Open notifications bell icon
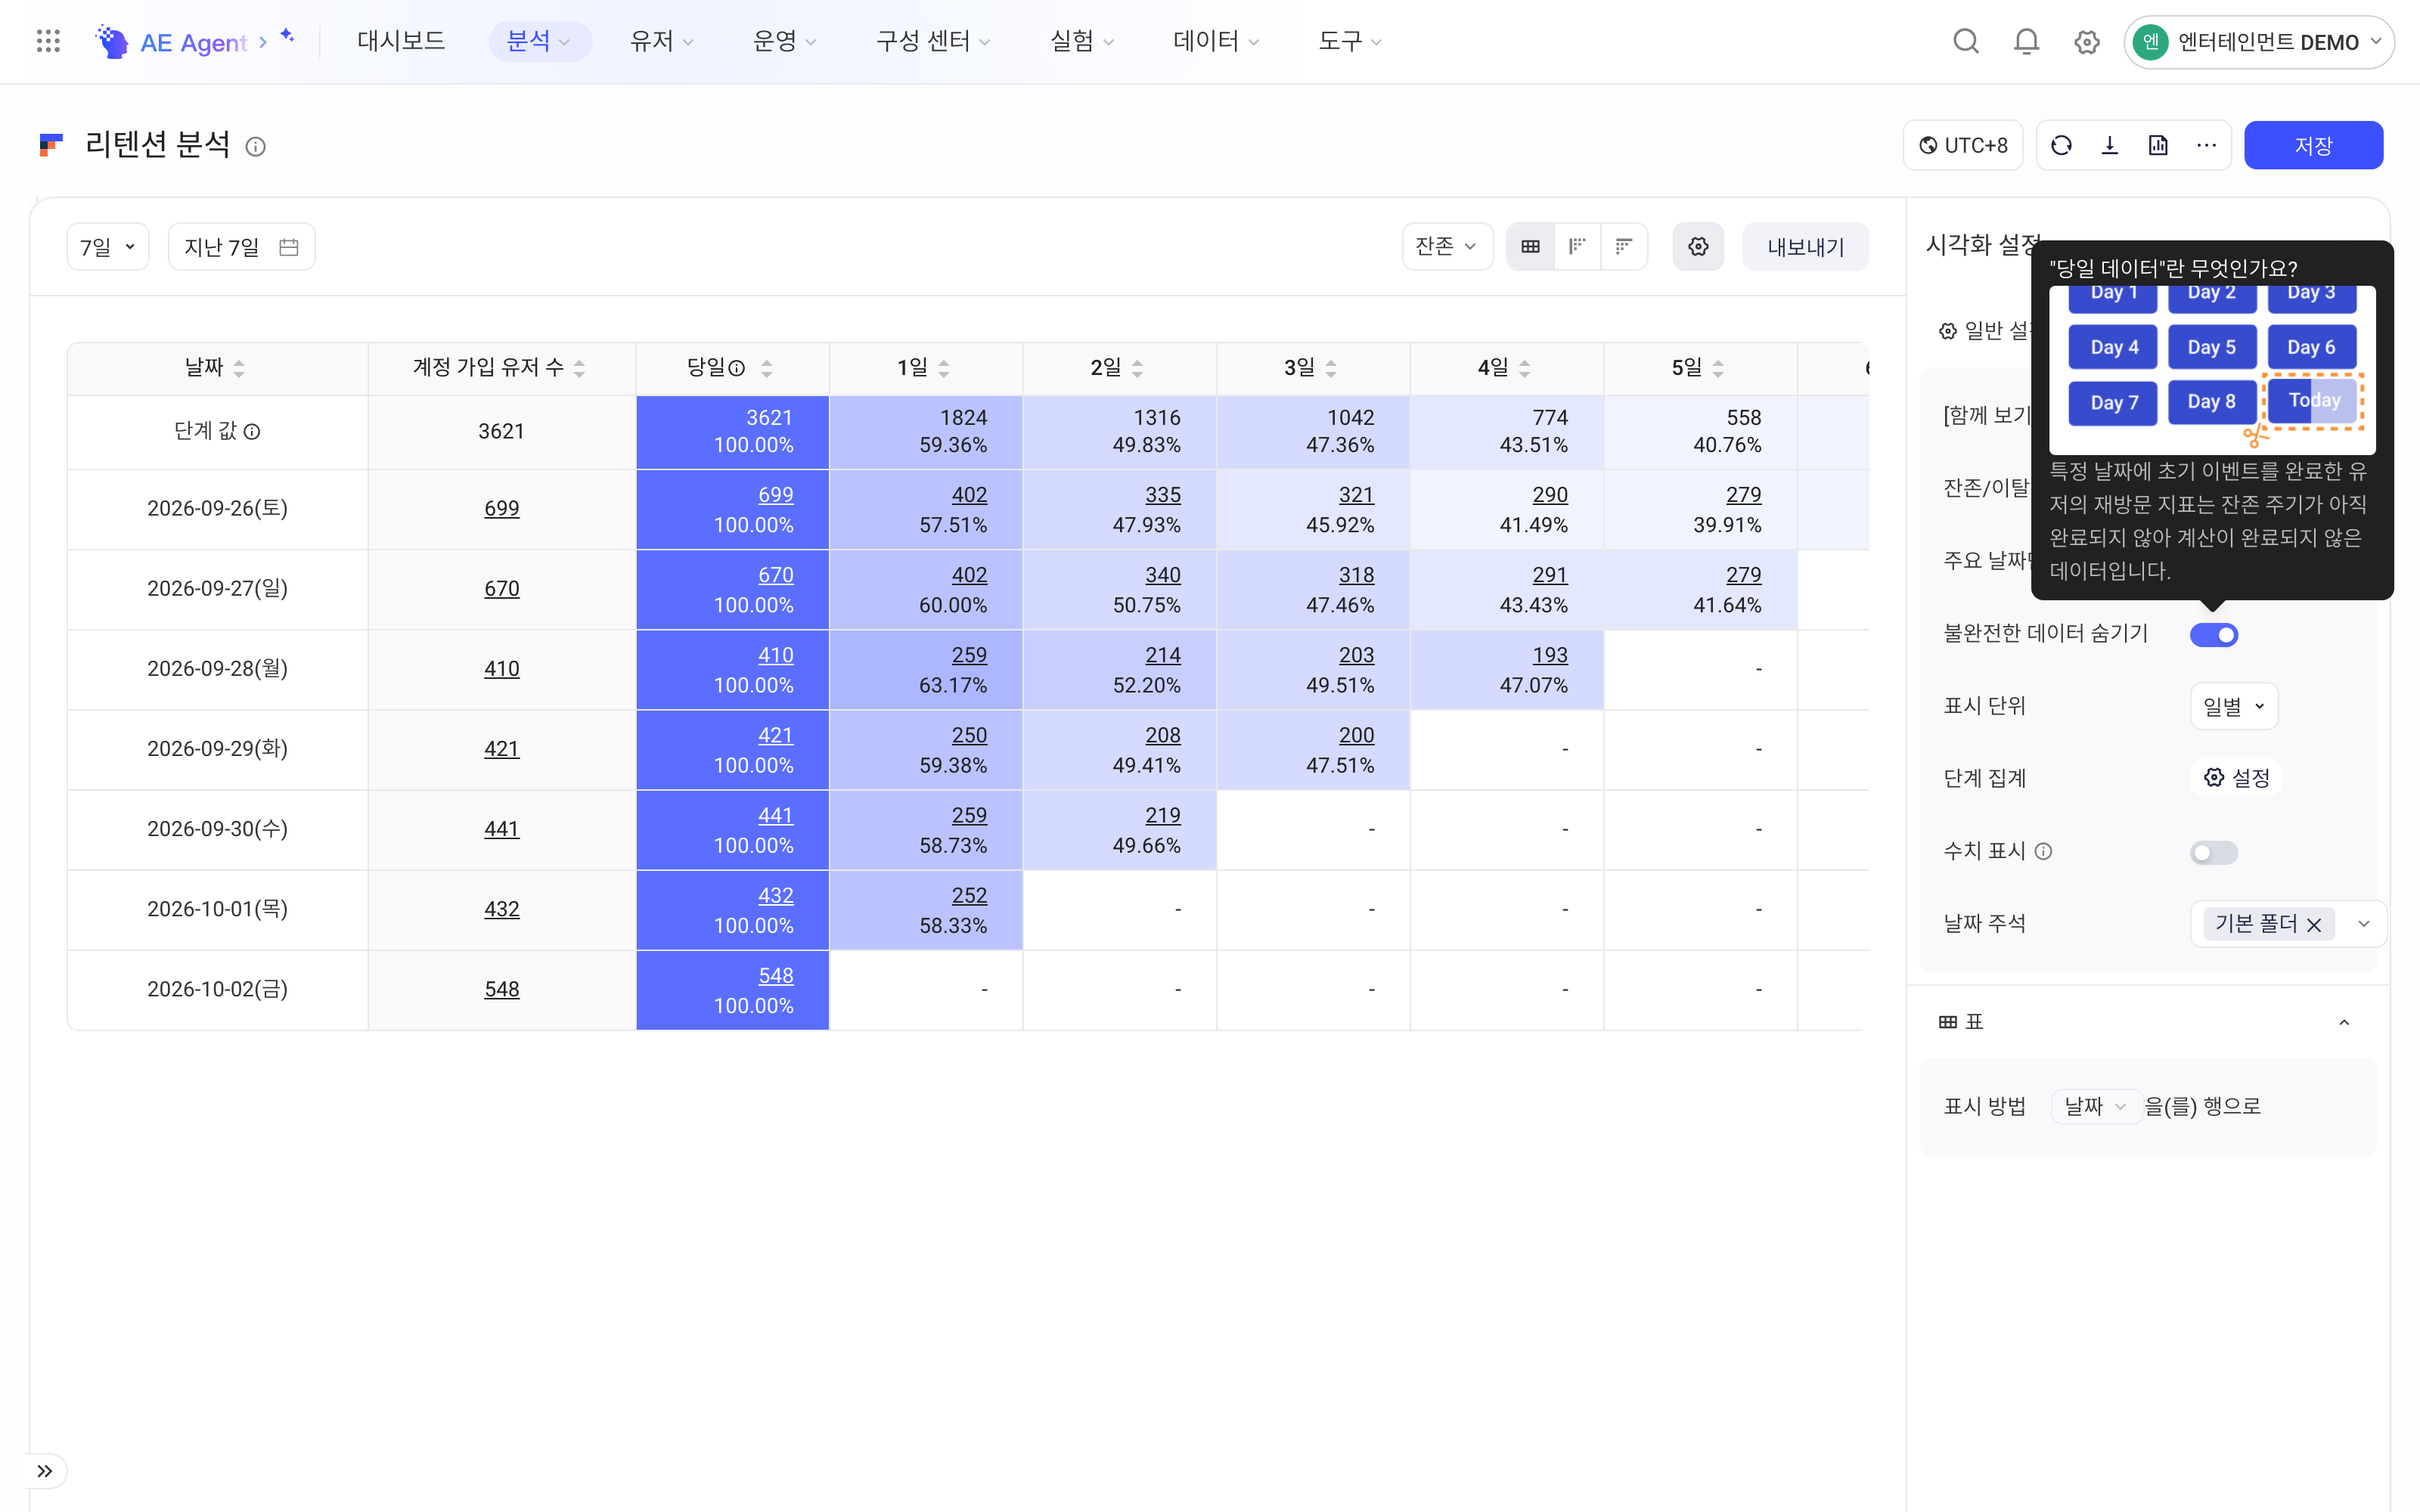2420x1512 pixels. click(x=2026, y=41)
